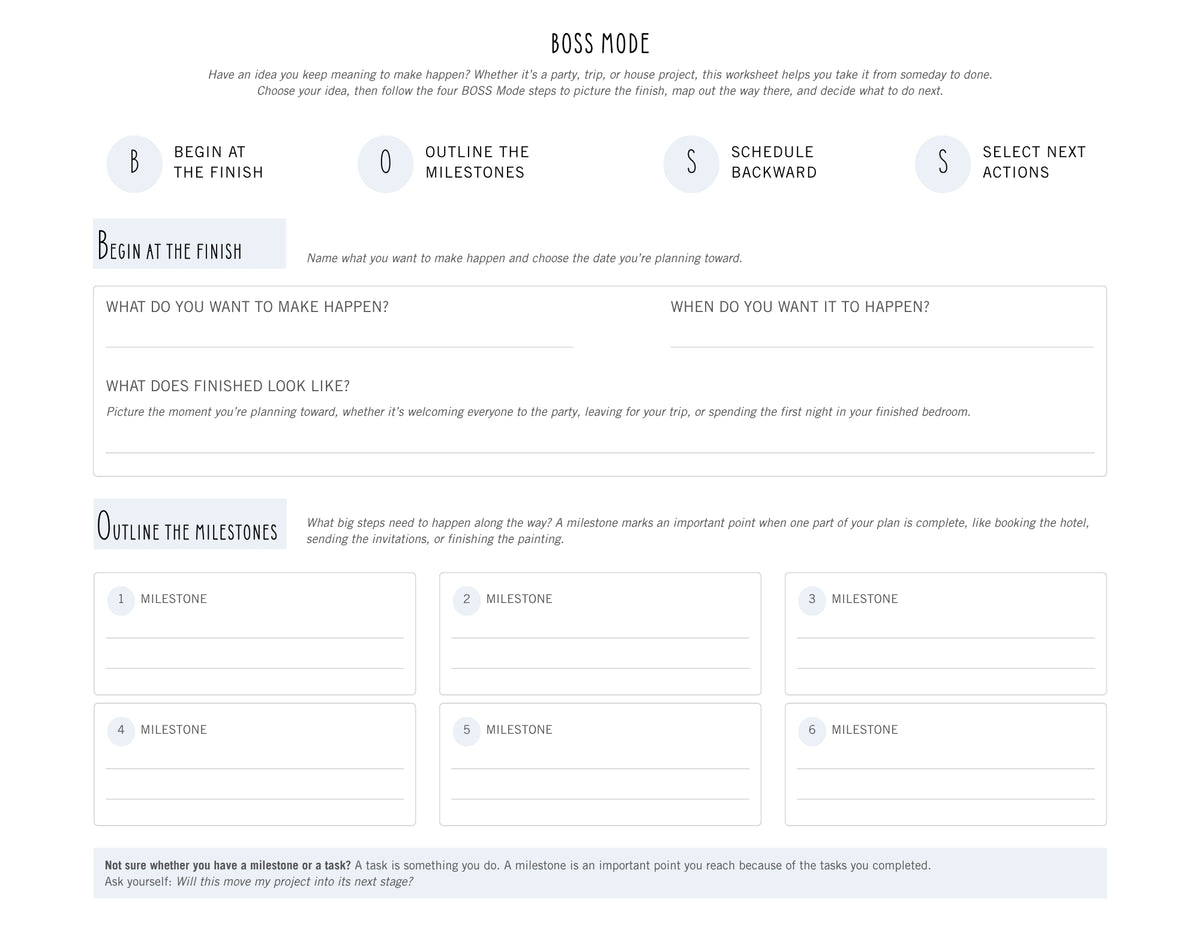Click the first writing line in Milestone 6

click(946, 769)
